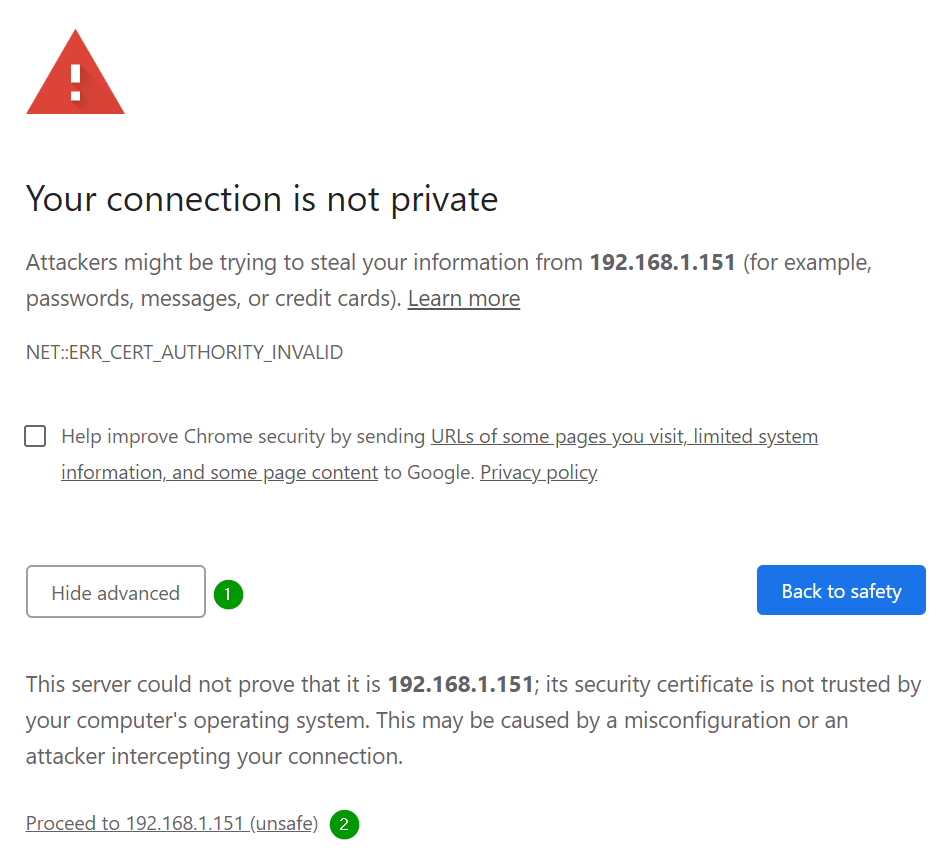Click the 'attacker intercepting your connection' line
949x859 pixels.
click(x=214, y=757)
